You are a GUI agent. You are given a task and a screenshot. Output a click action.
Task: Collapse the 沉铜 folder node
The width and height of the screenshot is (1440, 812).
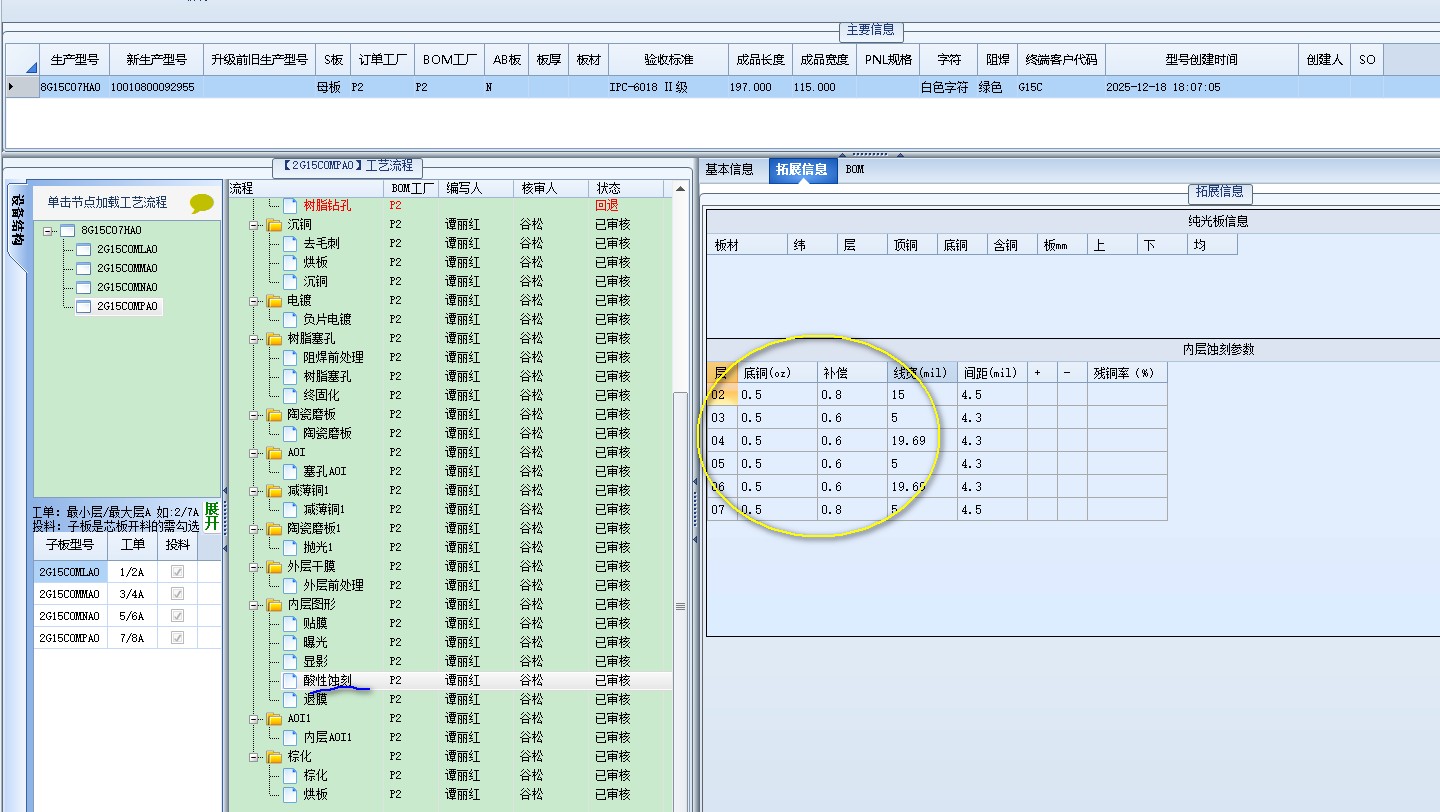[255, 224]
